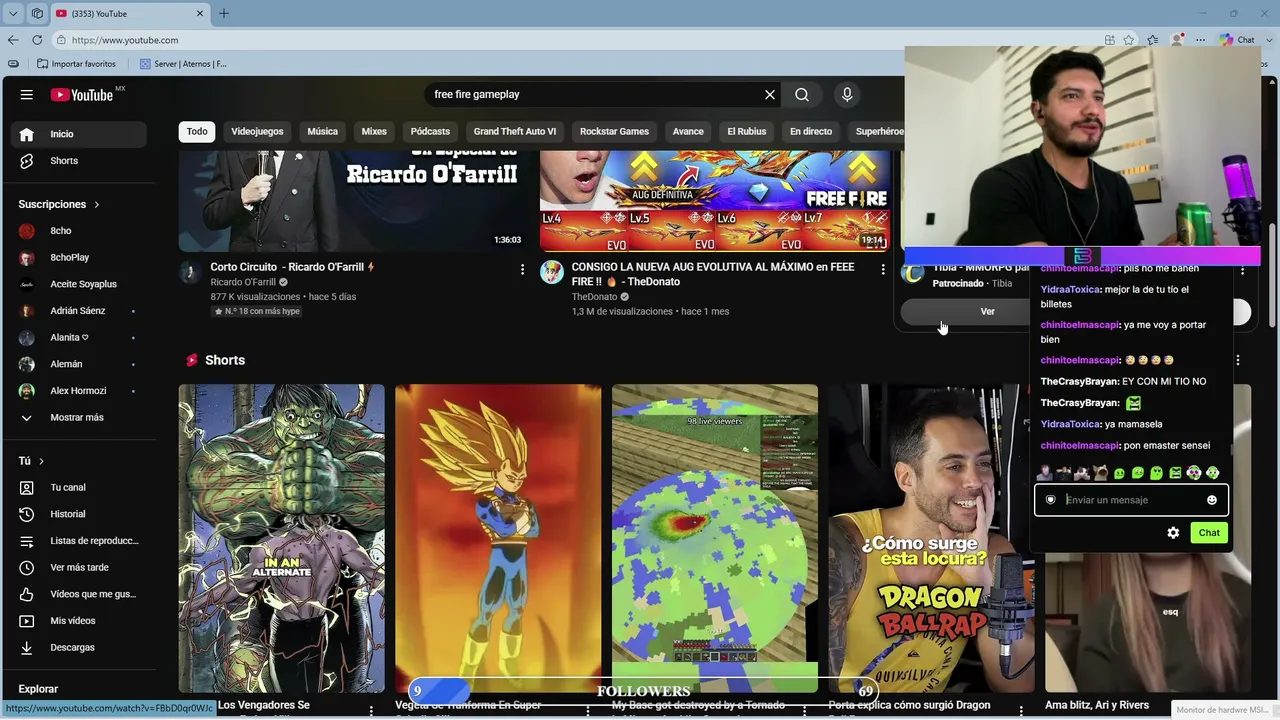The width and height of the screenshot is (1280, 720).
Task: Select the Todo filter chip
Action: [197, 132]
